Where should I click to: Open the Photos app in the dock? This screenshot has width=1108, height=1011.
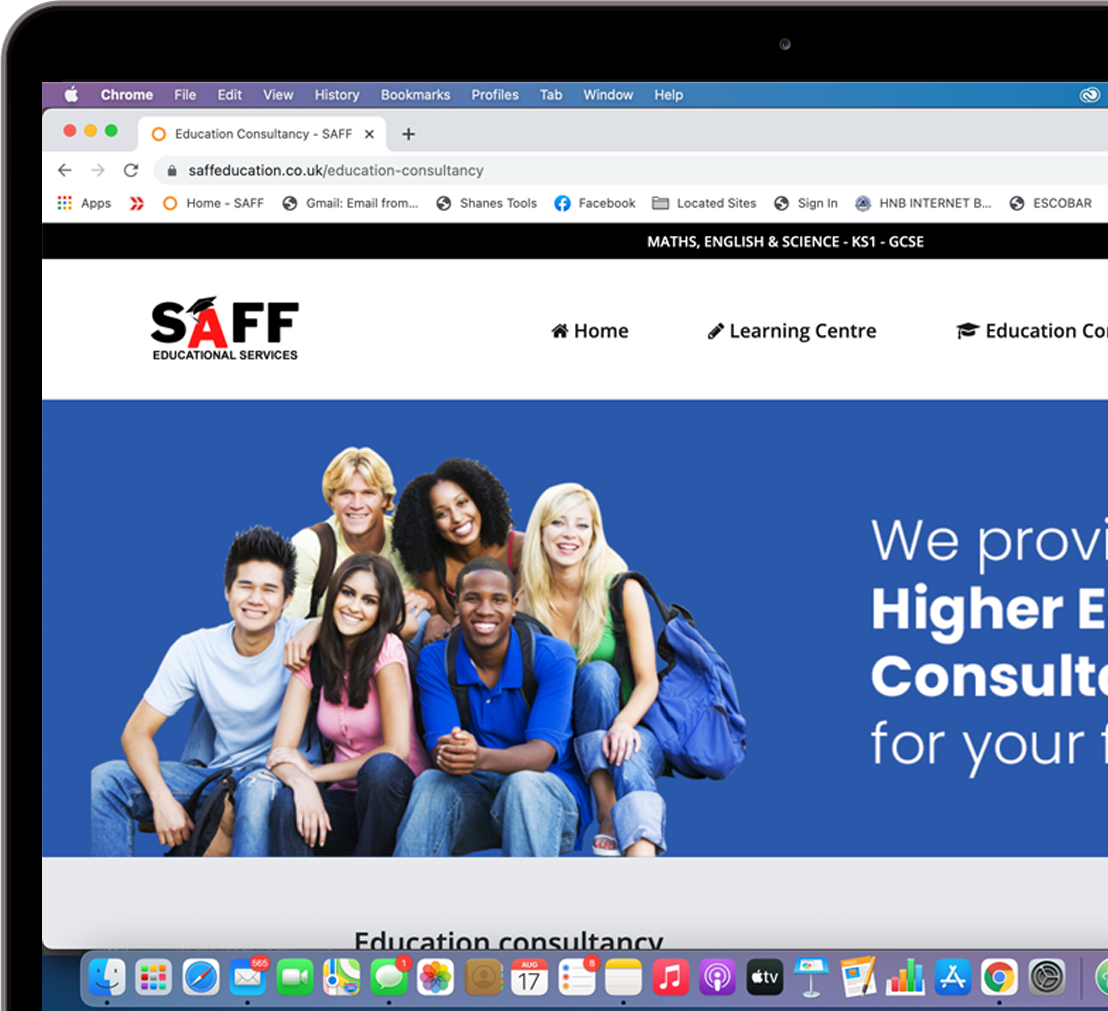pos(435,978)
